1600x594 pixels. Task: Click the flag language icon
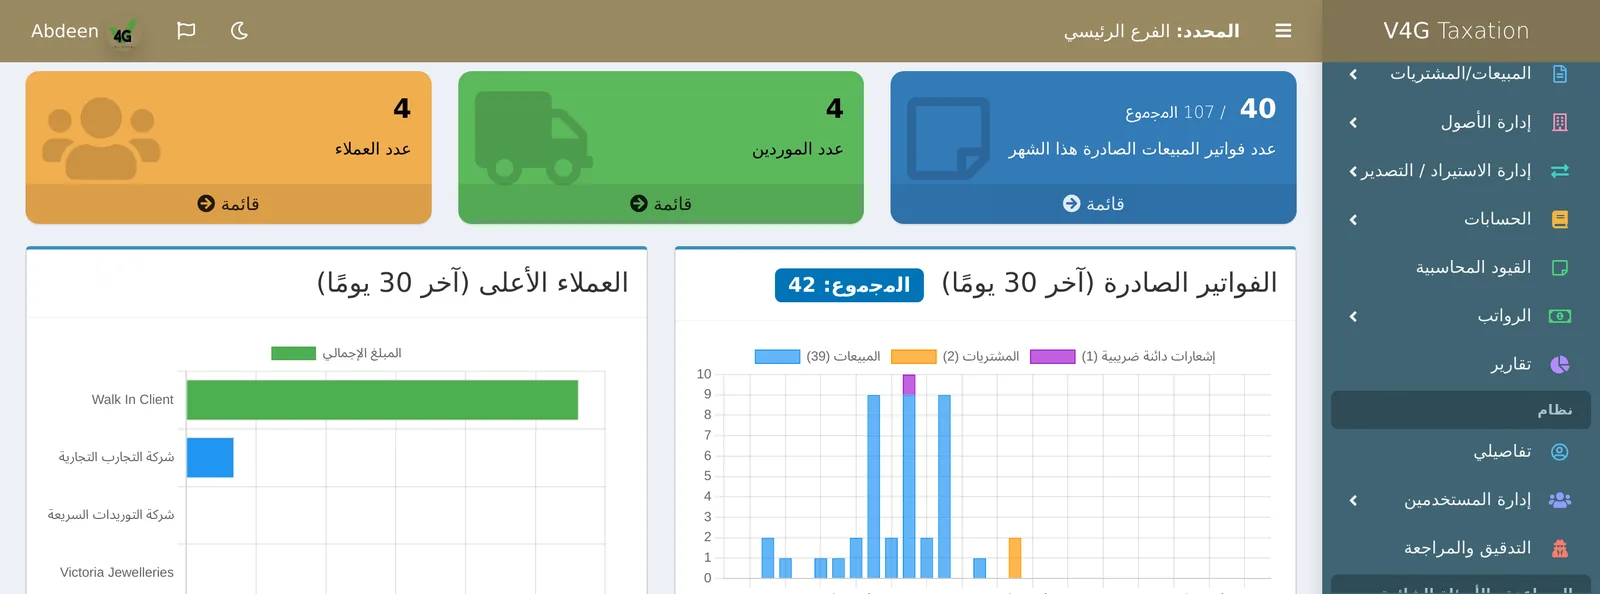coord(186,31)
